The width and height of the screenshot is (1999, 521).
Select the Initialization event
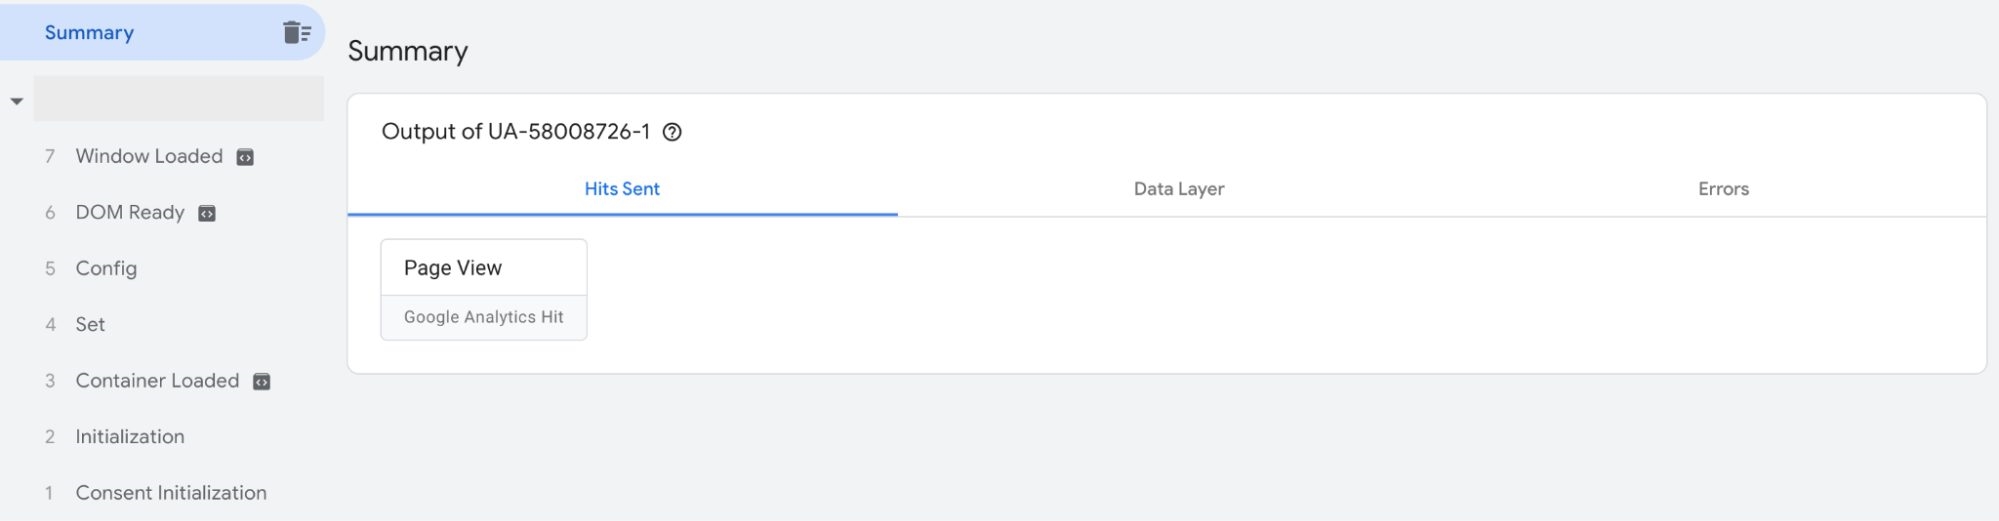click(x=130, y=436)
